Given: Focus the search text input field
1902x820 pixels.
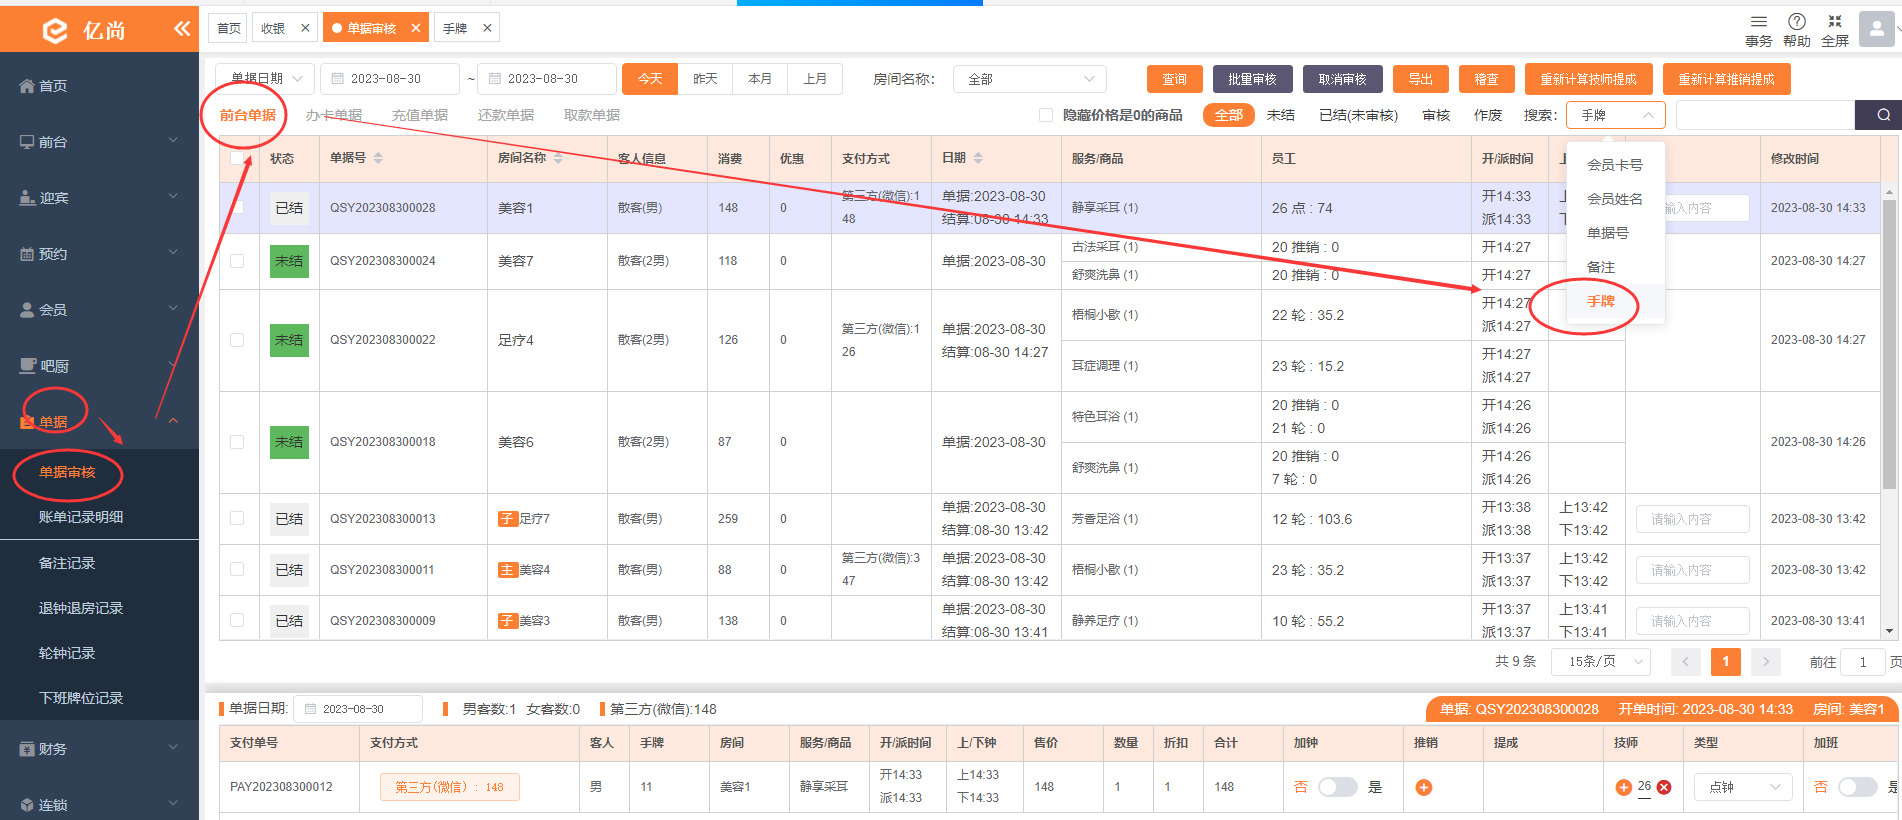Looking at the screenshot, I should pyautogui.click(x=1765, y=115).
